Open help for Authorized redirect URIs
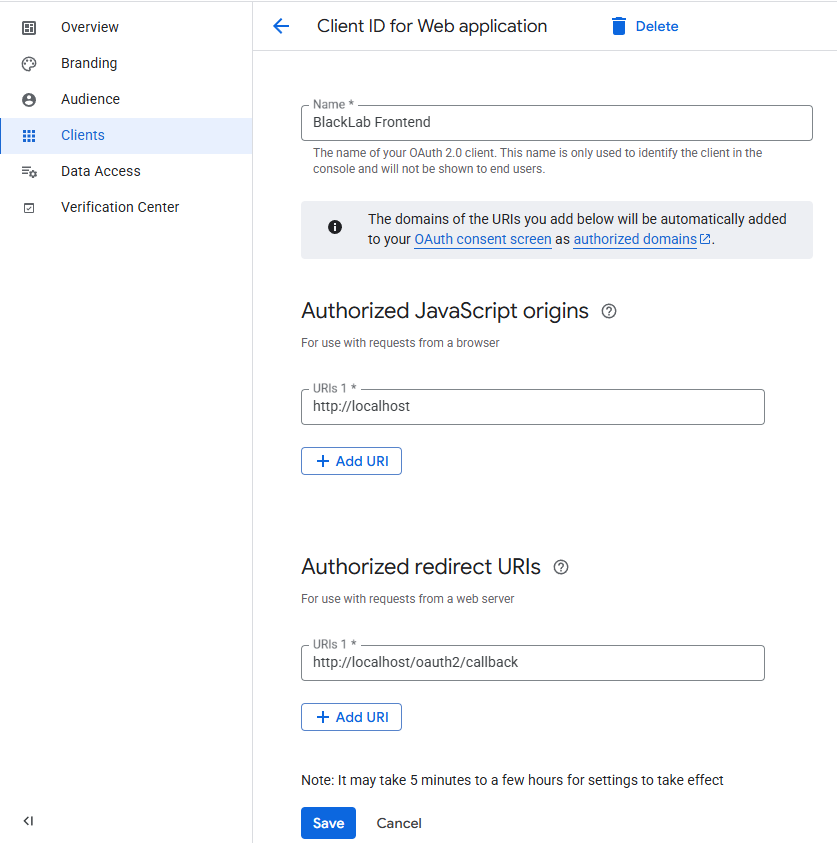The width and height of the screenshot is (837, 843). 561,567
